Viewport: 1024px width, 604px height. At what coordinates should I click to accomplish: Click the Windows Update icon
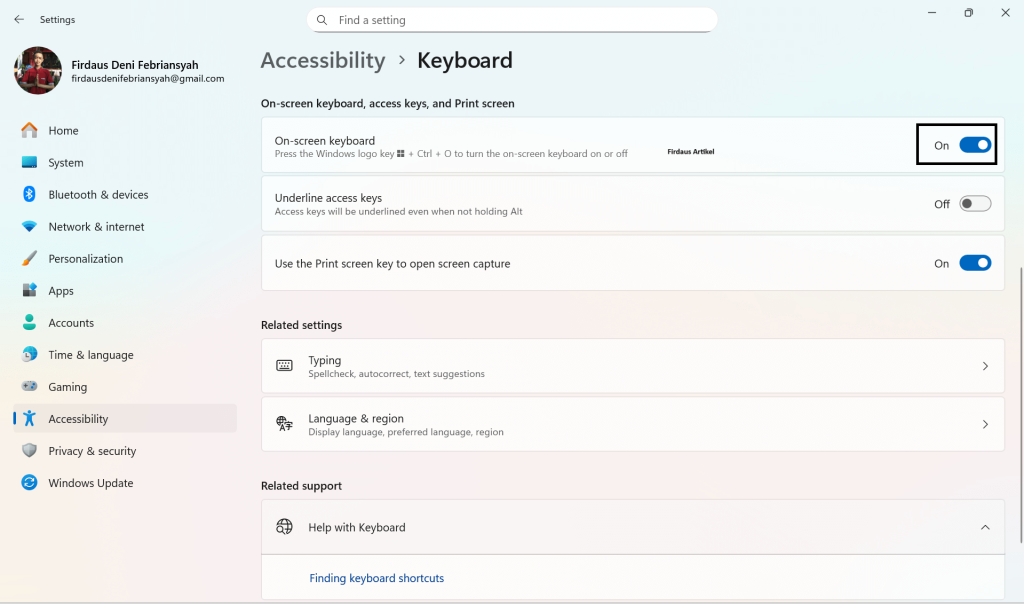click(x=29, y=483)
